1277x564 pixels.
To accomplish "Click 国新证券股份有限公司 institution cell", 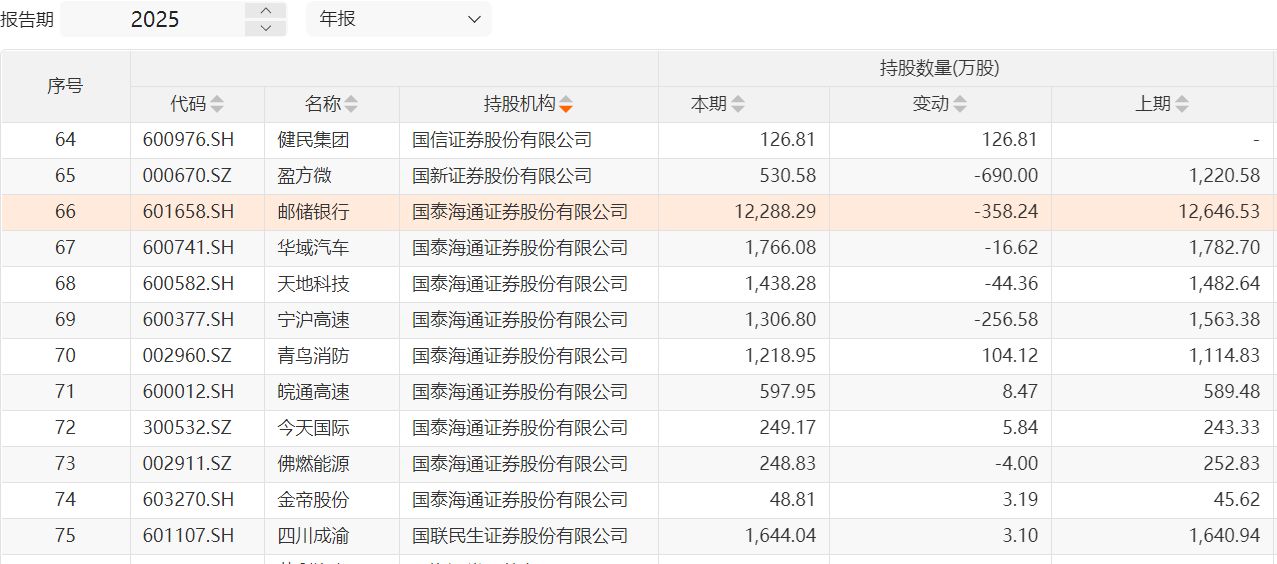I will (502, 176).
